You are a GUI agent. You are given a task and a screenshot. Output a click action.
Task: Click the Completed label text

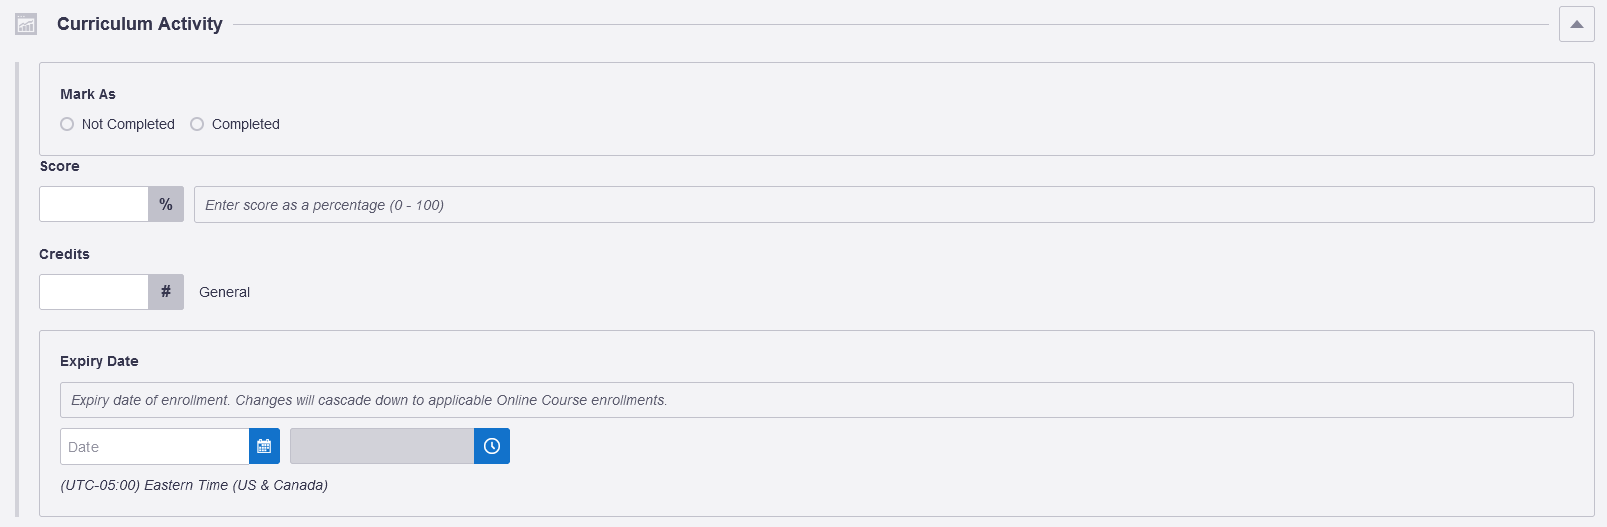245,124
